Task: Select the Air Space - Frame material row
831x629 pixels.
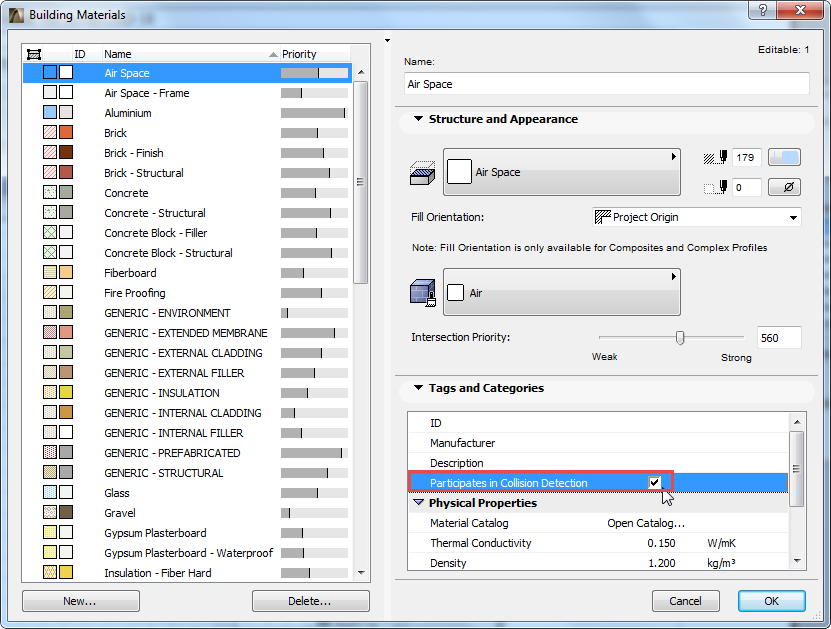Action: (x=187, y=93)
